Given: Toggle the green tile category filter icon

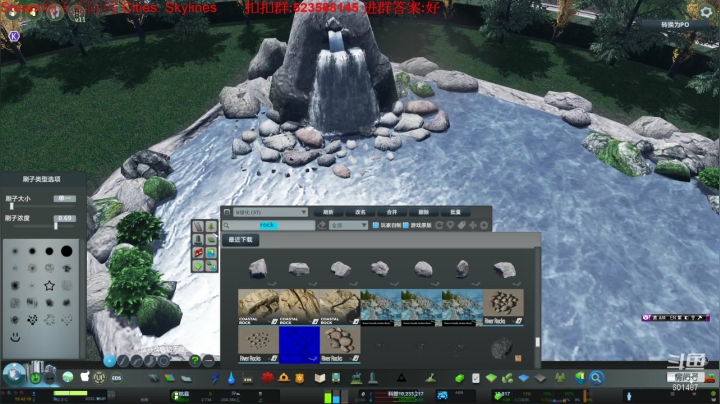Looking at the screenshot, I should [198, 265].
